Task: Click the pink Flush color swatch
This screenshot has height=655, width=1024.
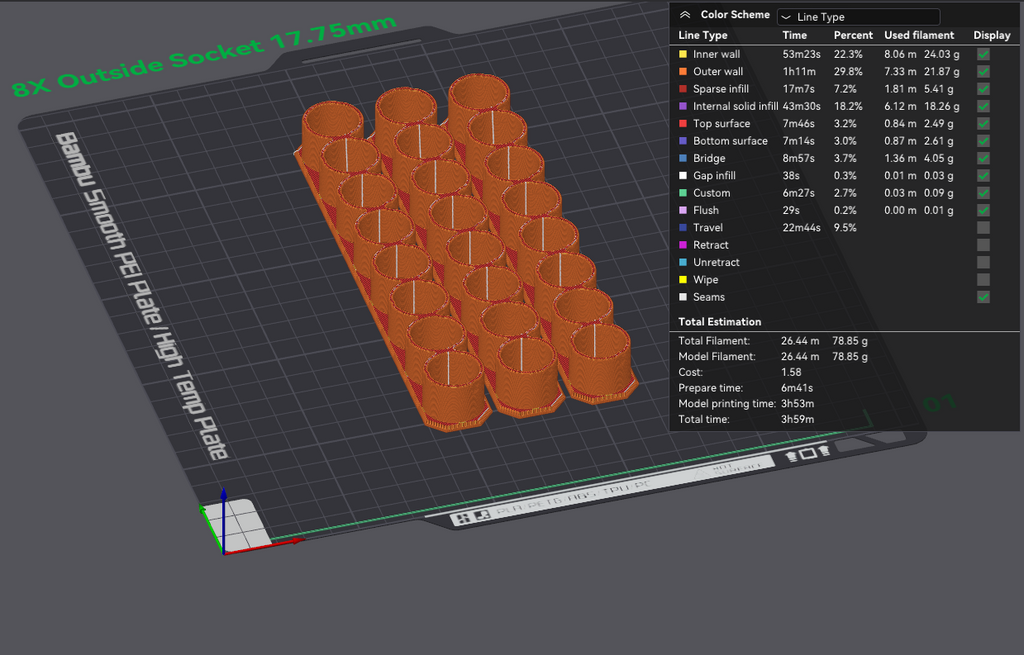Action: (x=683, y=210)
